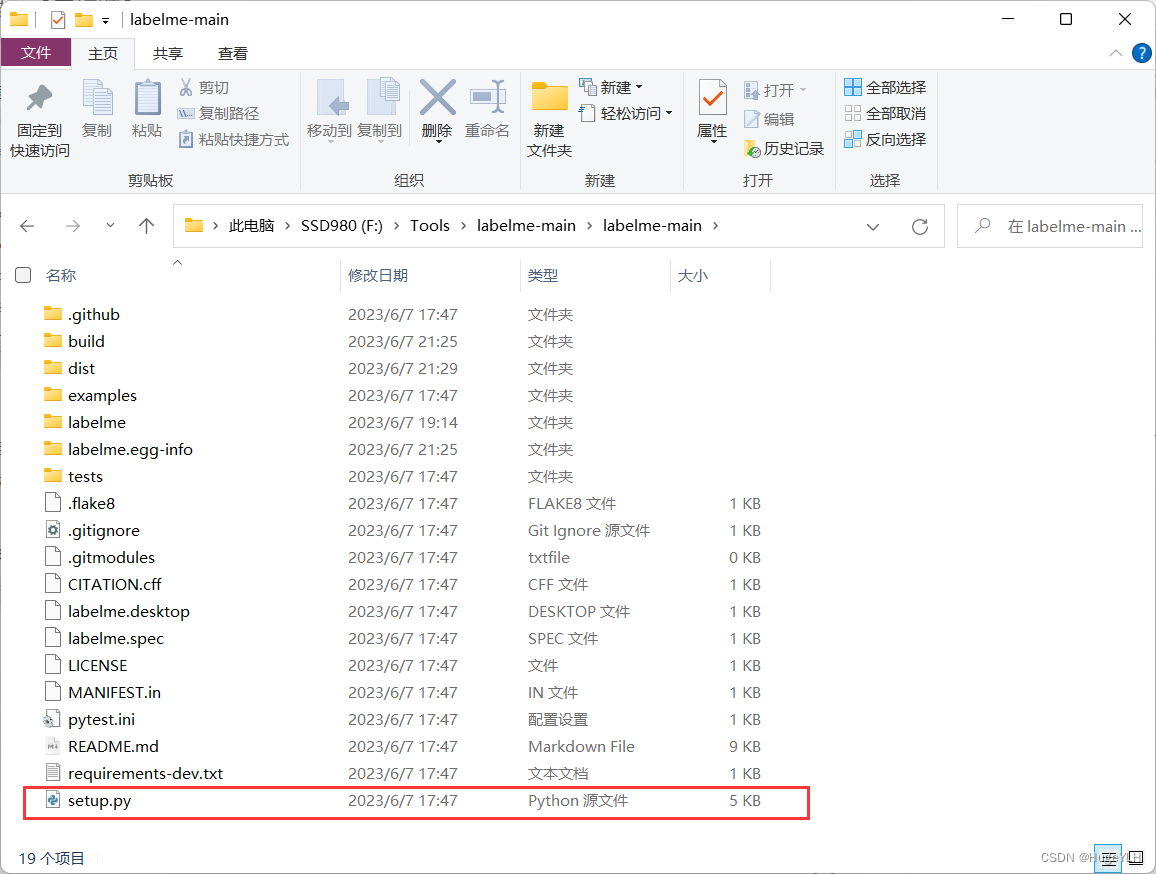Click the Edit (编辑) ribbon item
The height and width of the screenshot is (874, 1156).
tap(769, 119)
